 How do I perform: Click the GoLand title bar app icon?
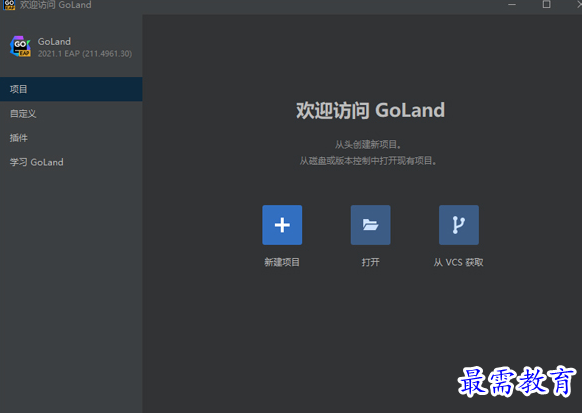point(9,5)
